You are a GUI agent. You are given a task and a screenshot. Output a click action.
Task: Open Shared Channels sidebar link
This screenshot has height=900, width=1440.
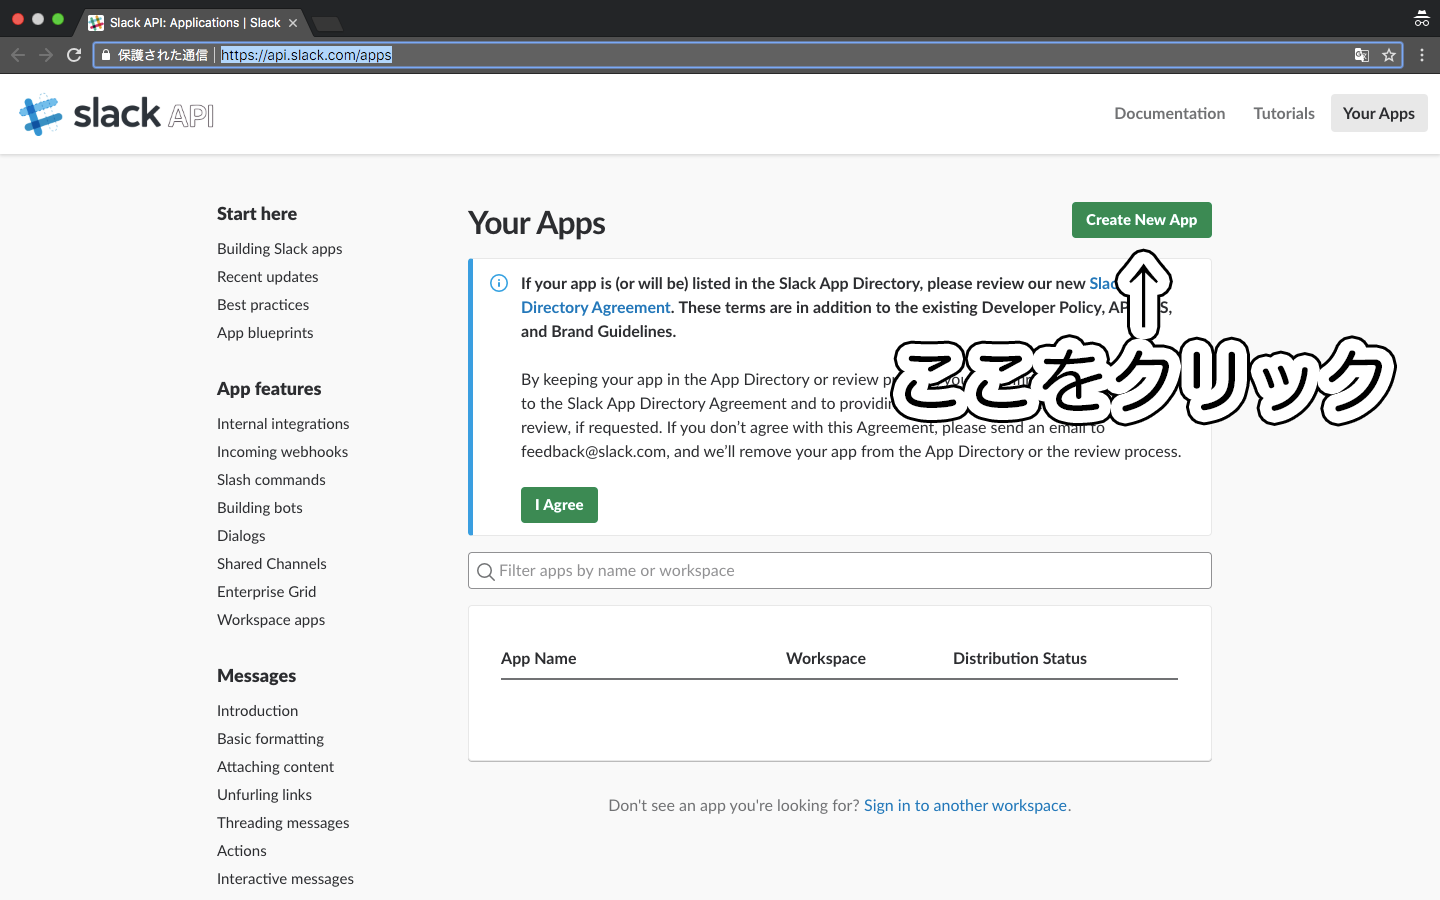(x=272, y=564)
